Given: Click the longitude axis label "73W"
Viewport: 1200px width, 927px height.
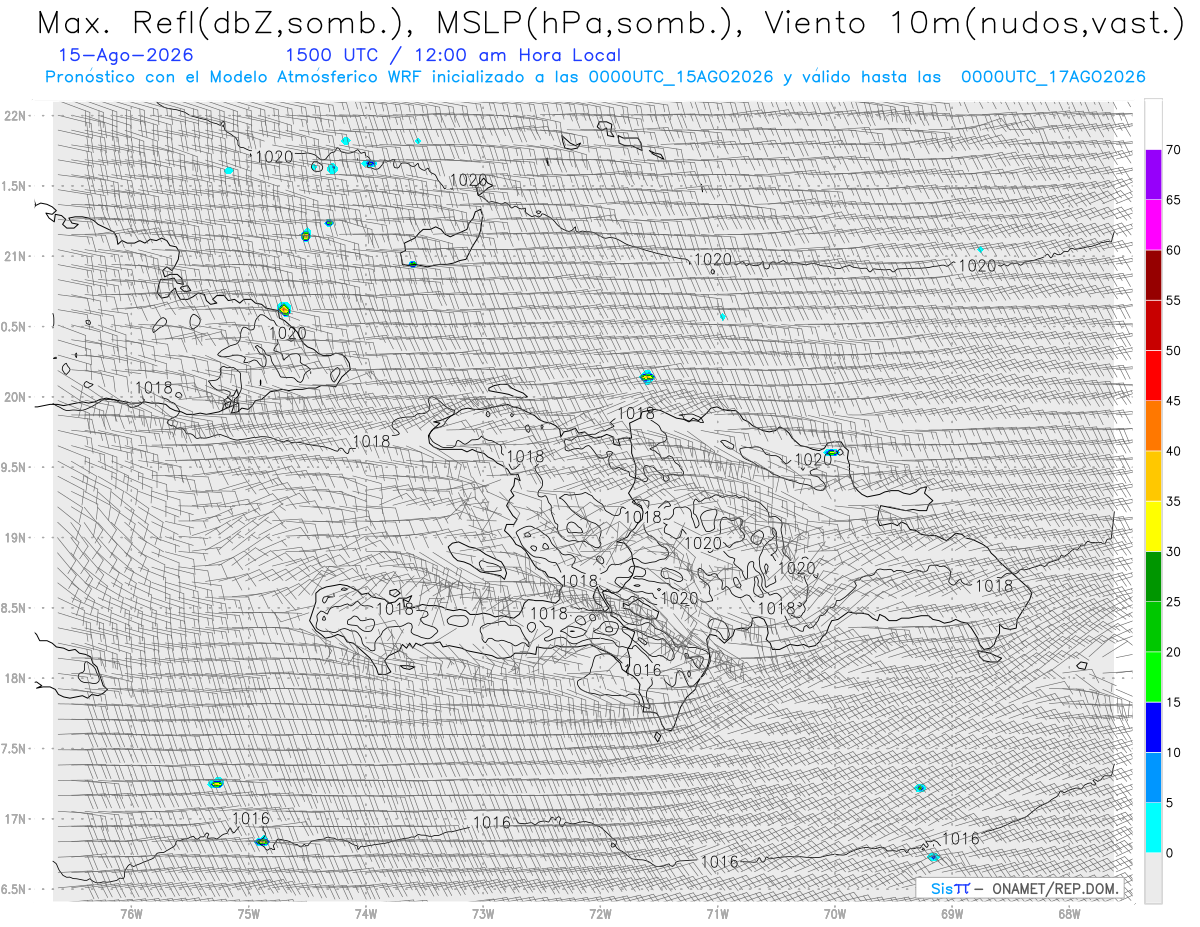Looking at the screenshot, I should pos(482,913).
